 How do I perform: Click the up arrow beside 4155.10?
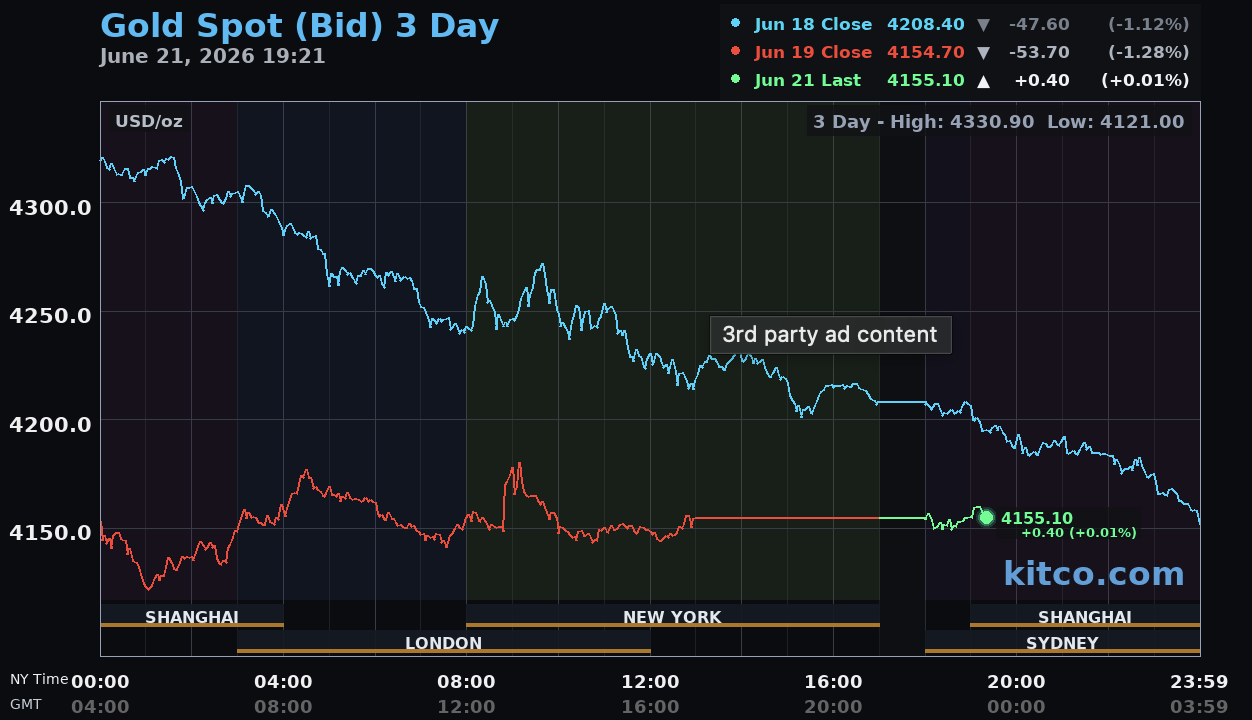(x=983, y=80)
